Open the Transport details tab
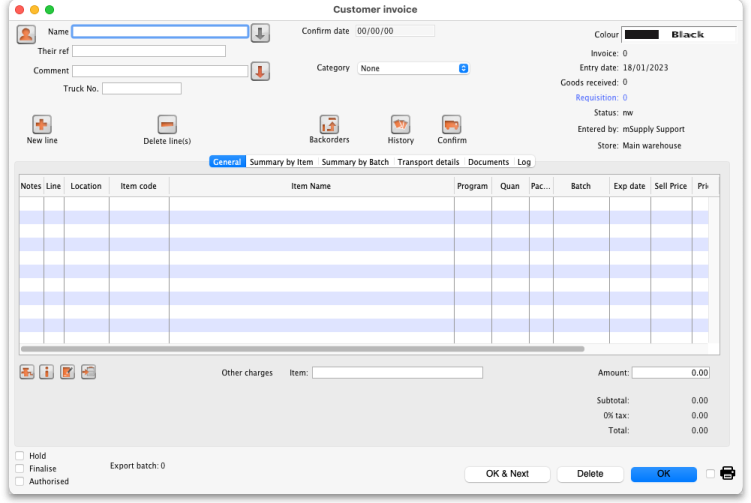The width and height of the screenshot is (751, 503). [428, 162]
